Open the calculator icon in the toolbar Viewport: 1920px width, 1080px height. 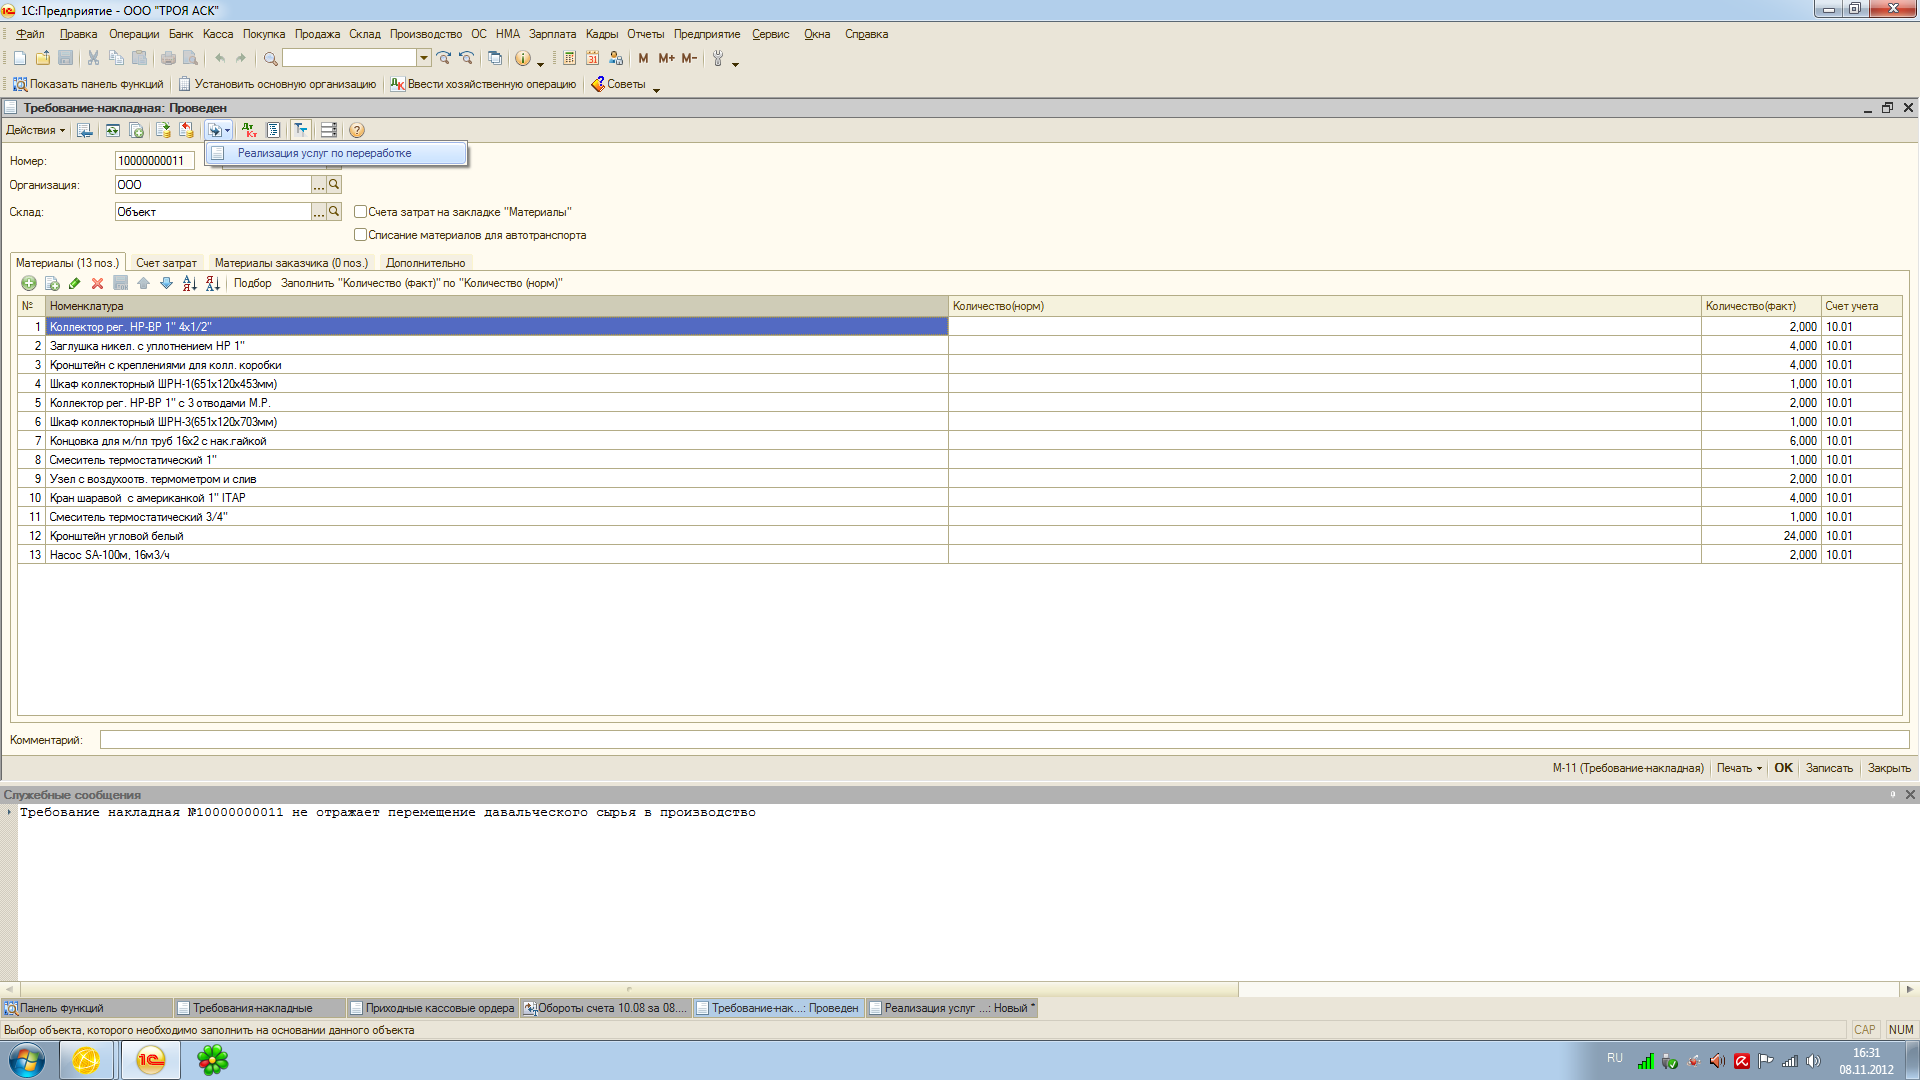click(569, 59)
